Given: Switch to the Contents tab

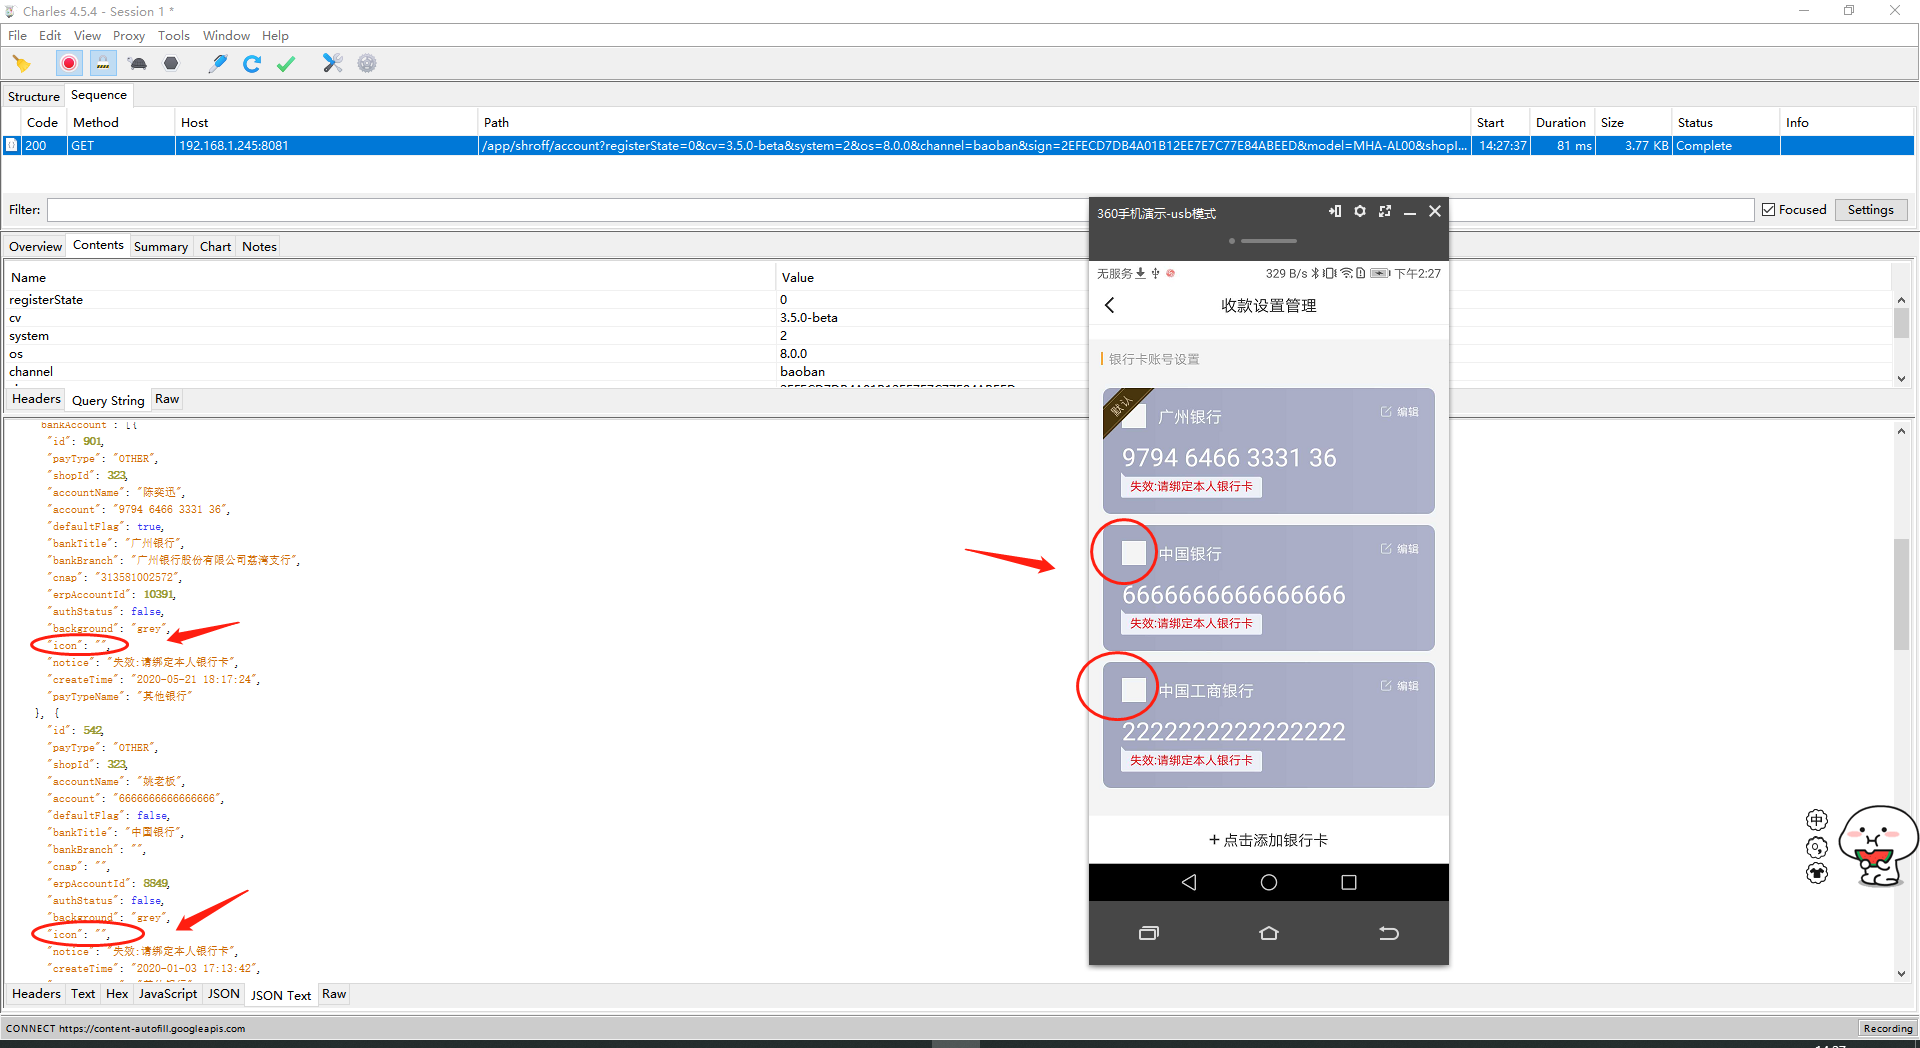Looking at the screenshot, I should click(x=98, y=245).
